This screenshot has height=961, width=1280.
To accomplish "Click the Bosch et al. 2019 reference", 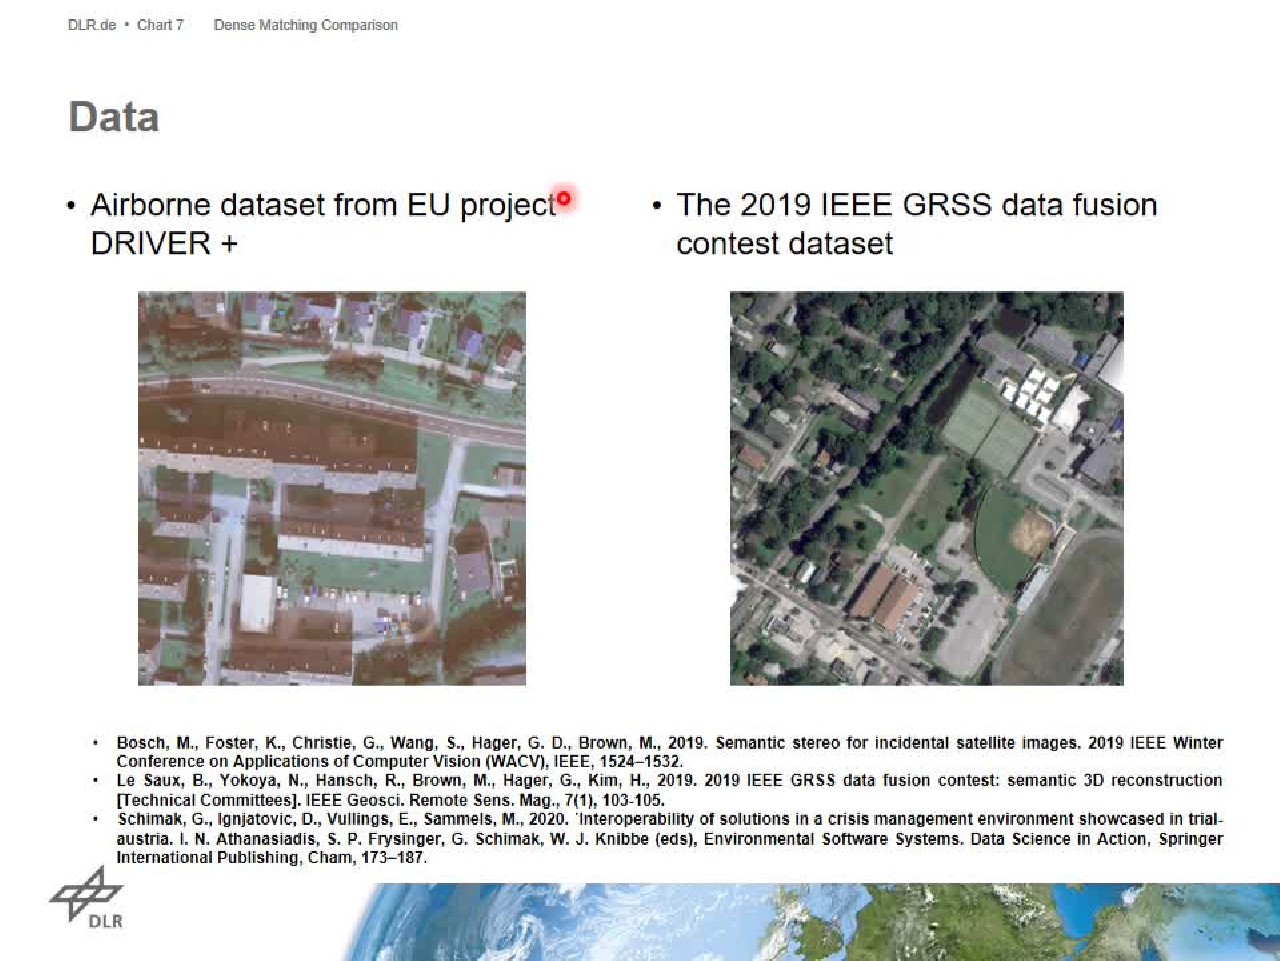I will coord(668,752).
